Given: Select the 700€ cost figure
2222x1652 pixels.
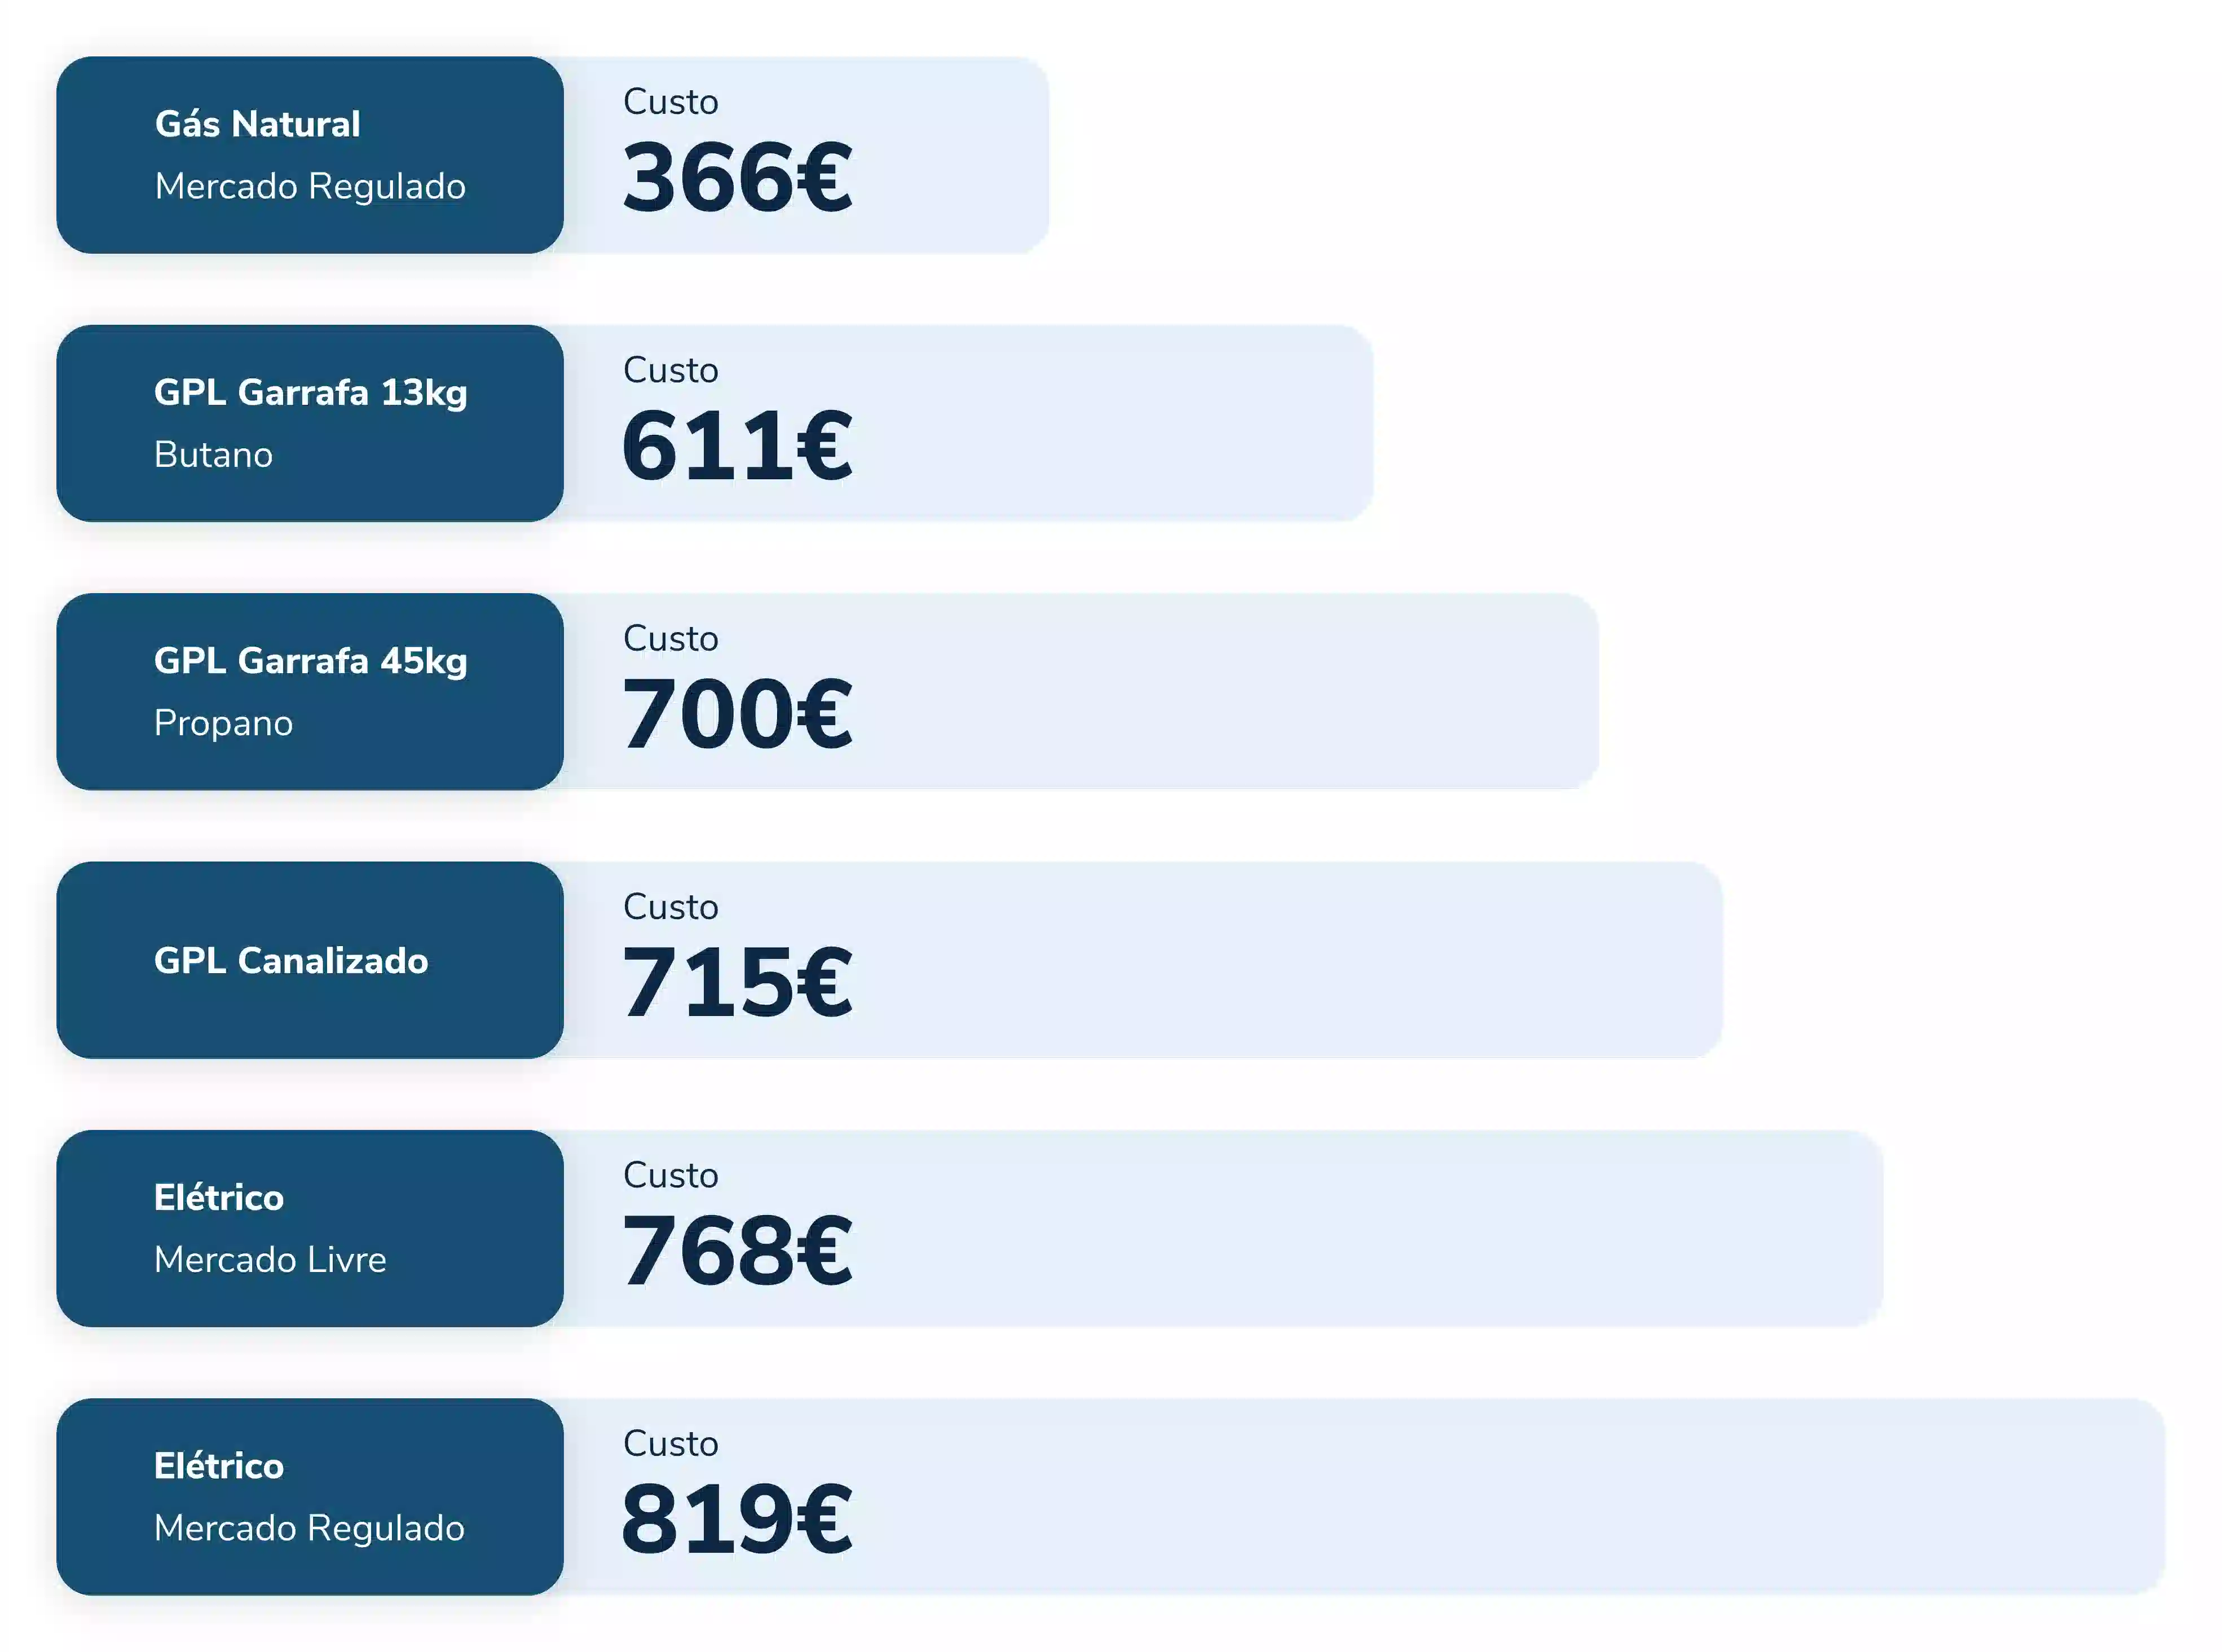Looking at the screenshot, I should click(x=737, y=714).
